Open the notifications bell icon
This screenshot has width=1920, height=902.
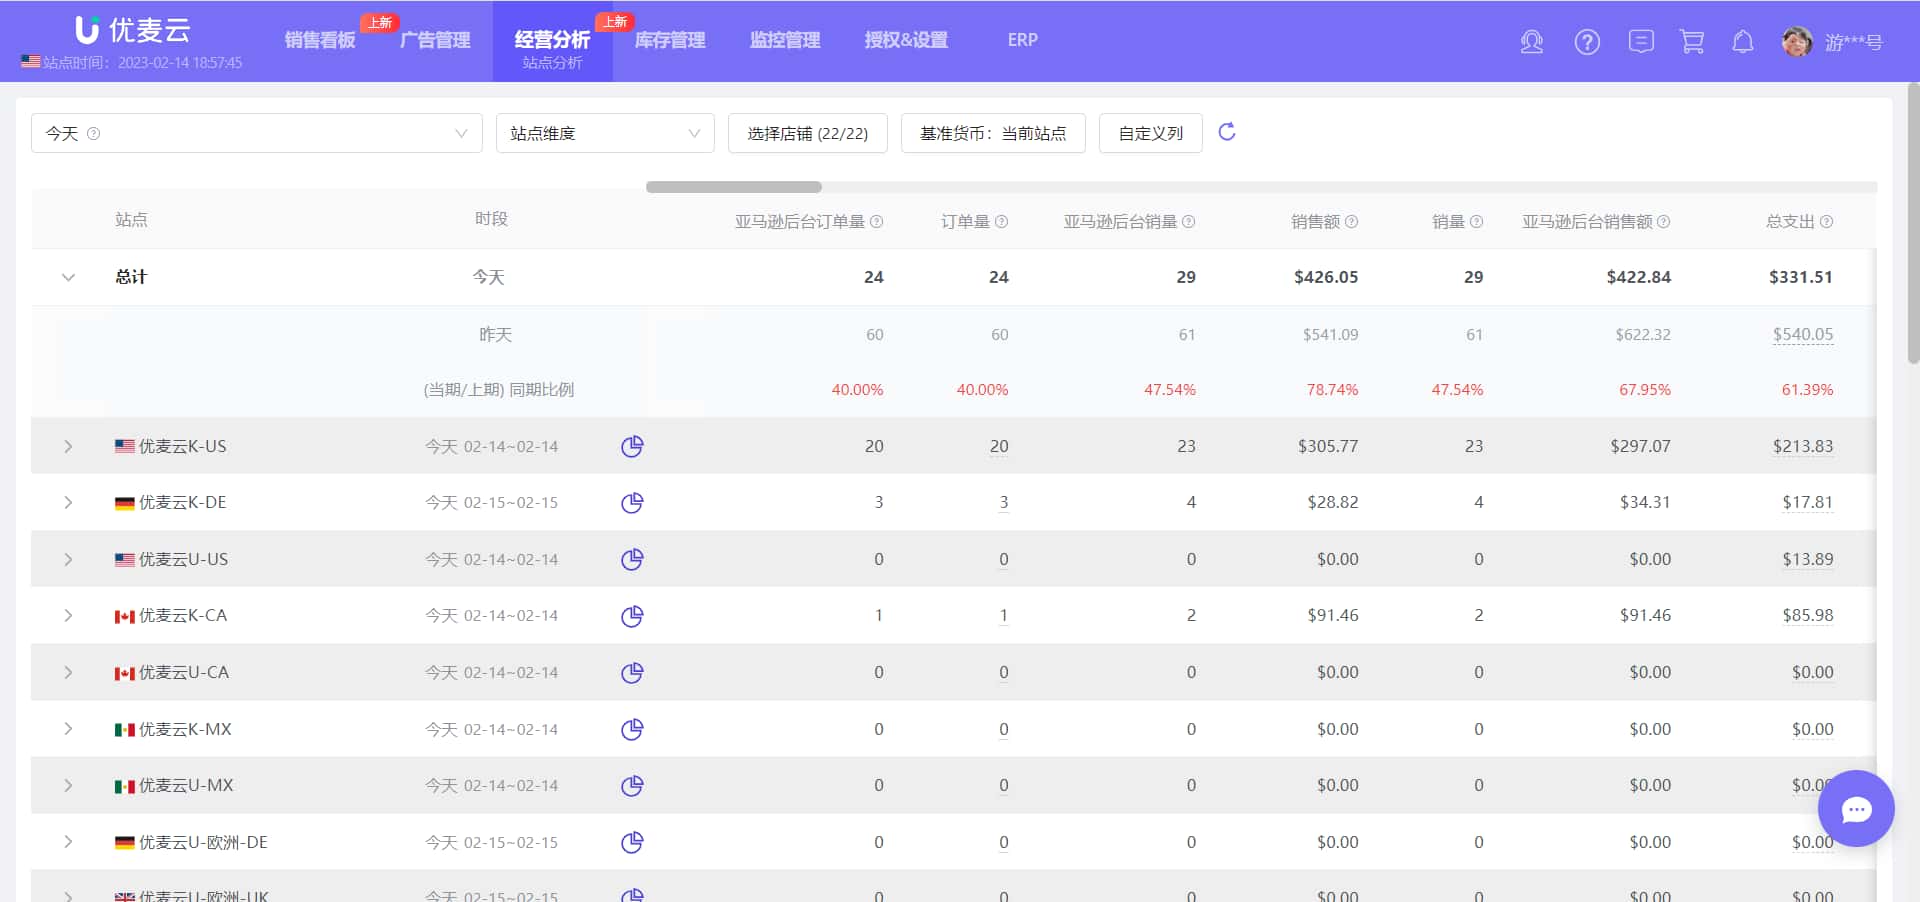[x=1743, y=41]
